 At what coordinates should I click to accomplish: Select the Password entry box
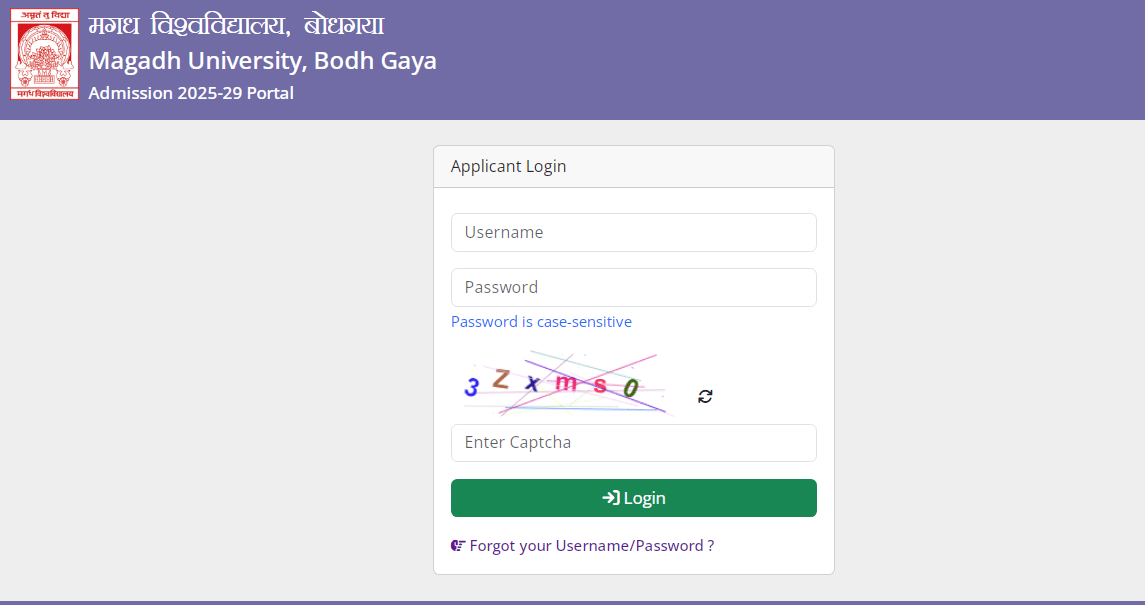click(633, 287)
